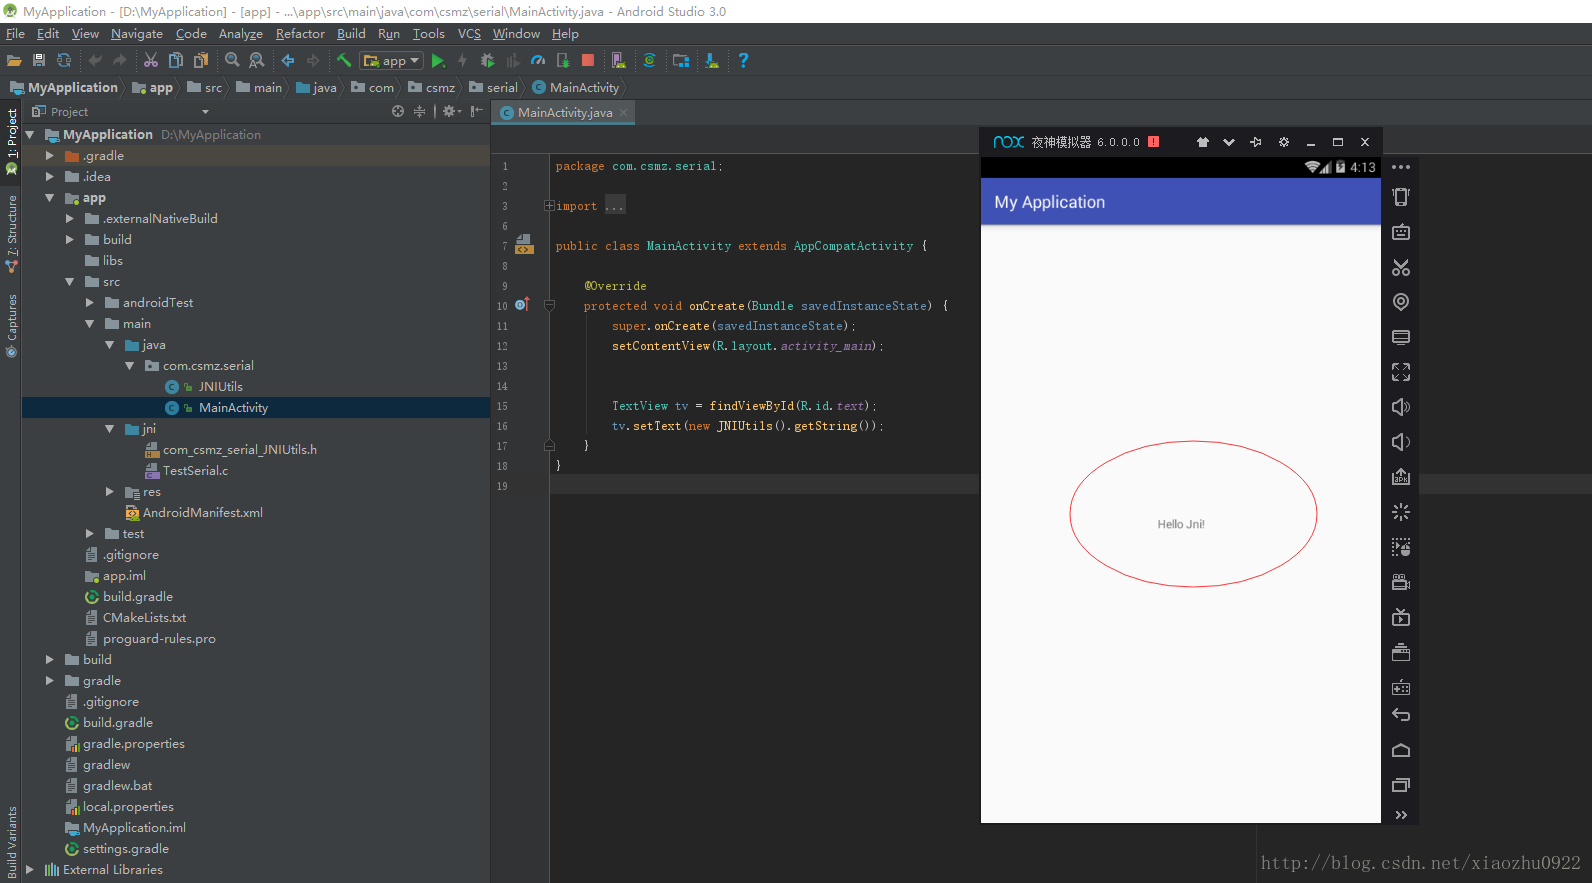Expand the .gradle folder
This screenshot has width=1592, height=883.
pos(50,156)
